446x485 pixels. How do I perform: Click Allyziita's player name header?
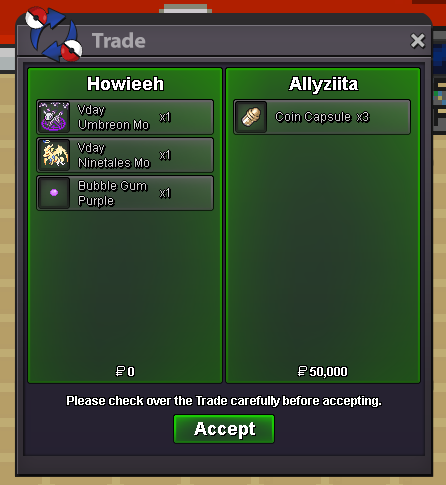pos(323,84)
